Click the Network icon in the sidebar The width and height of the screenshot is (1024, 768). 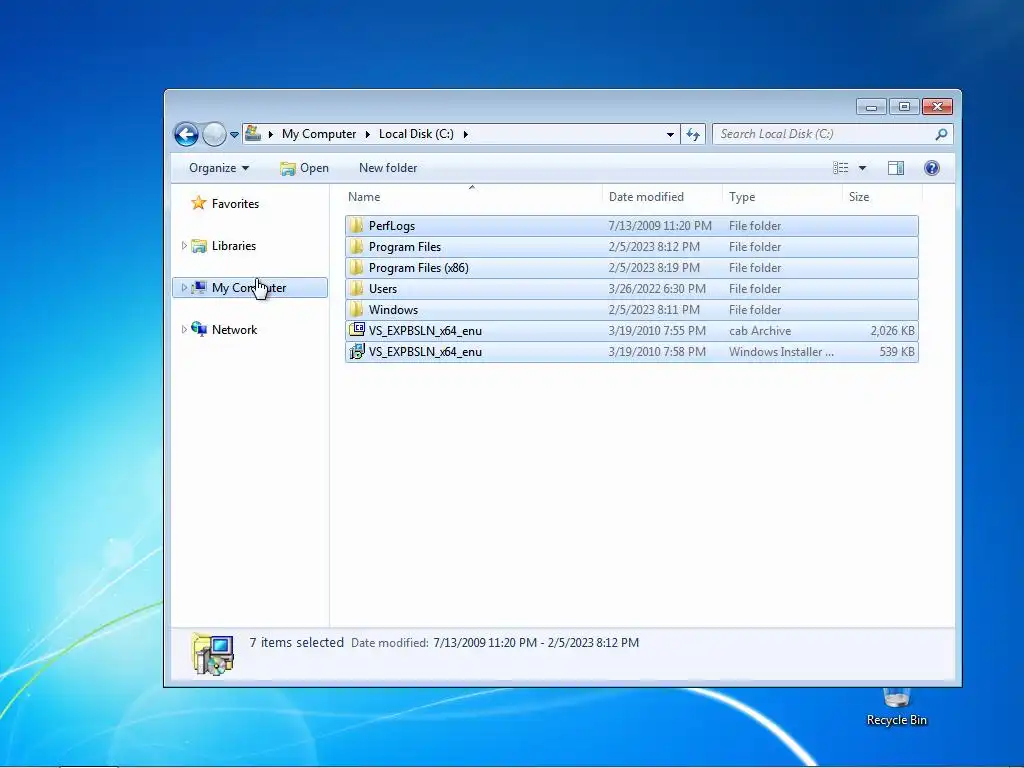click(199, 329)
